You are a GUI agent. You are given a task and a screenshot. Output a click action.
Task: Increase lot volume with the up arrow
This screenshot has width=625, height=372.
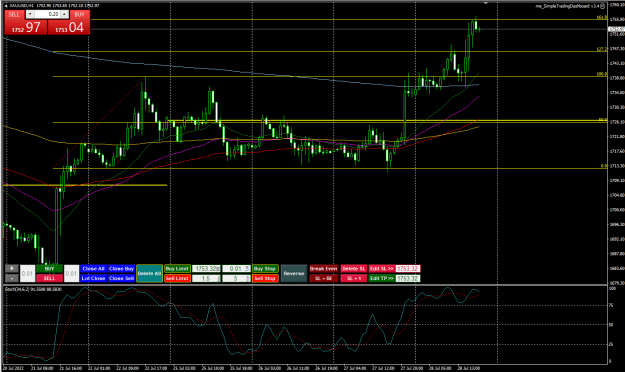pos(65,14)
